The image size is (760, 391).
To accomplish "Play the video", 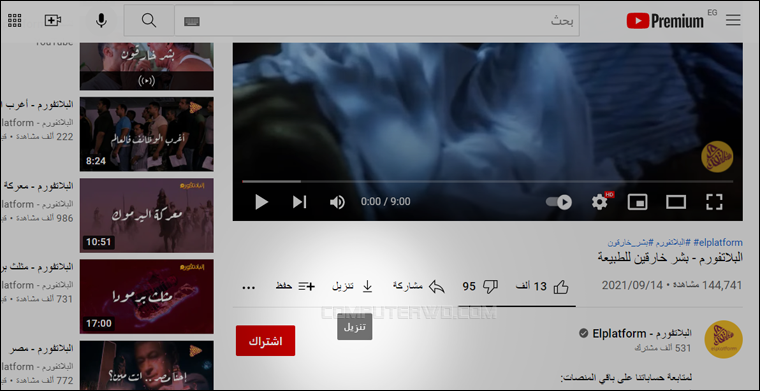I will pos(261,202).
